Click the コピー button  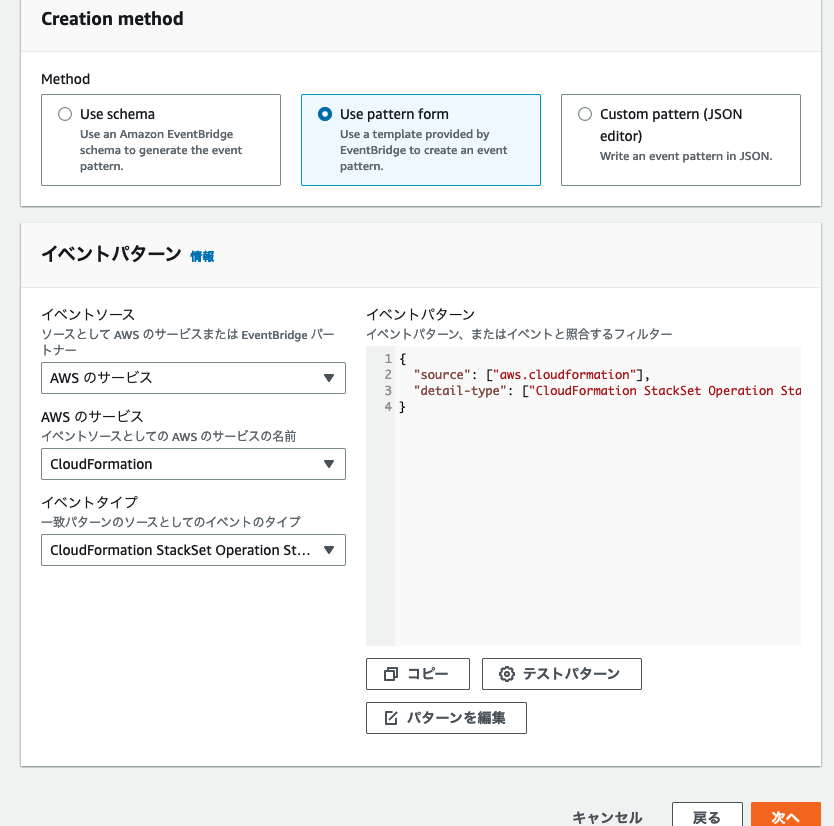point(418,674)
